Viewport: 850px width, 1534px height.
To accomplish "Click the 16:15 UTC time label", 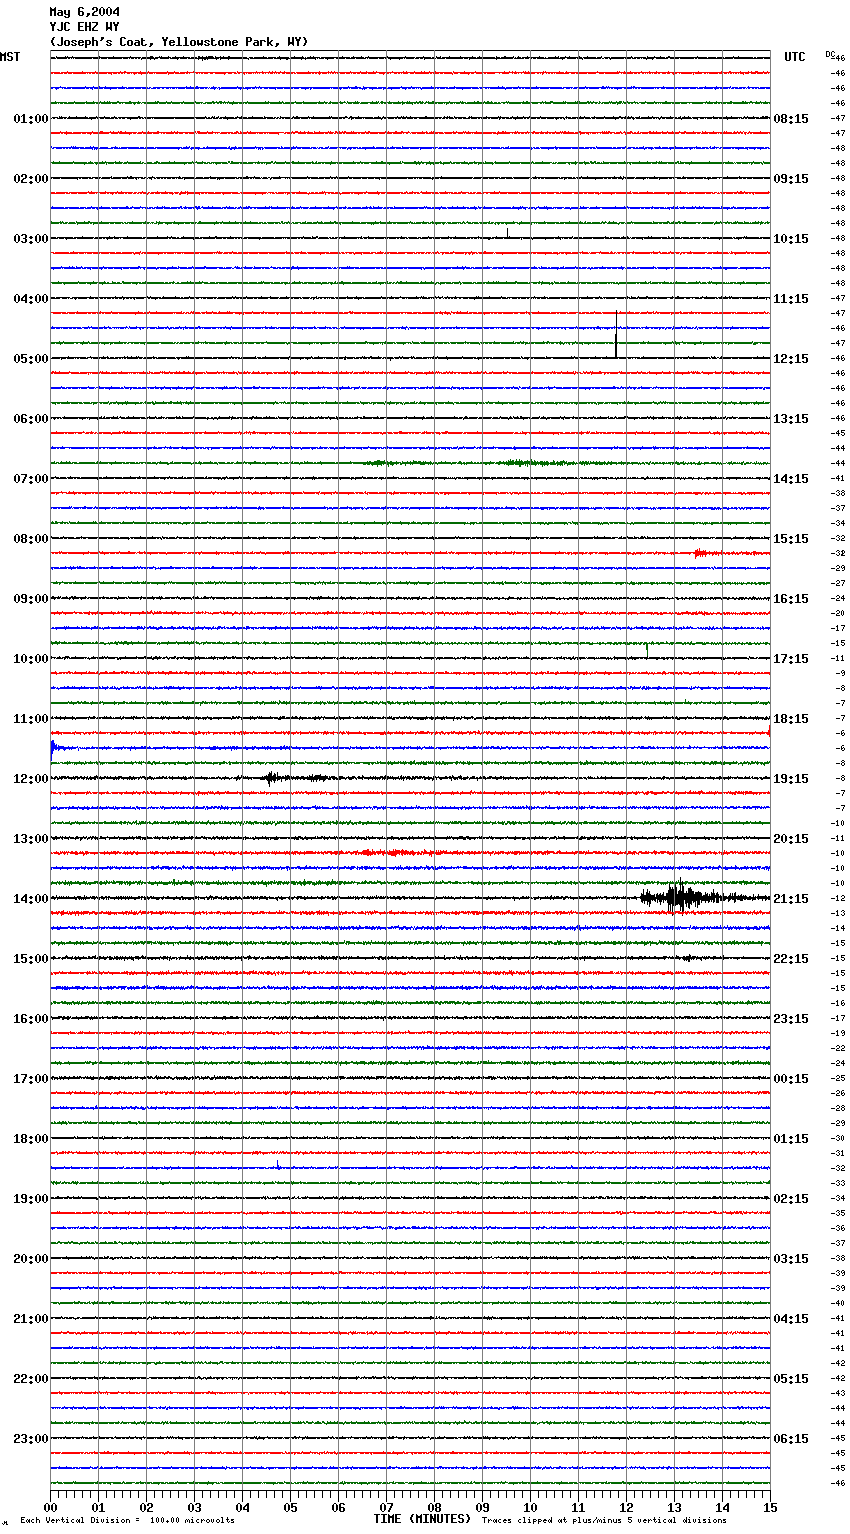I will [791, 599].
